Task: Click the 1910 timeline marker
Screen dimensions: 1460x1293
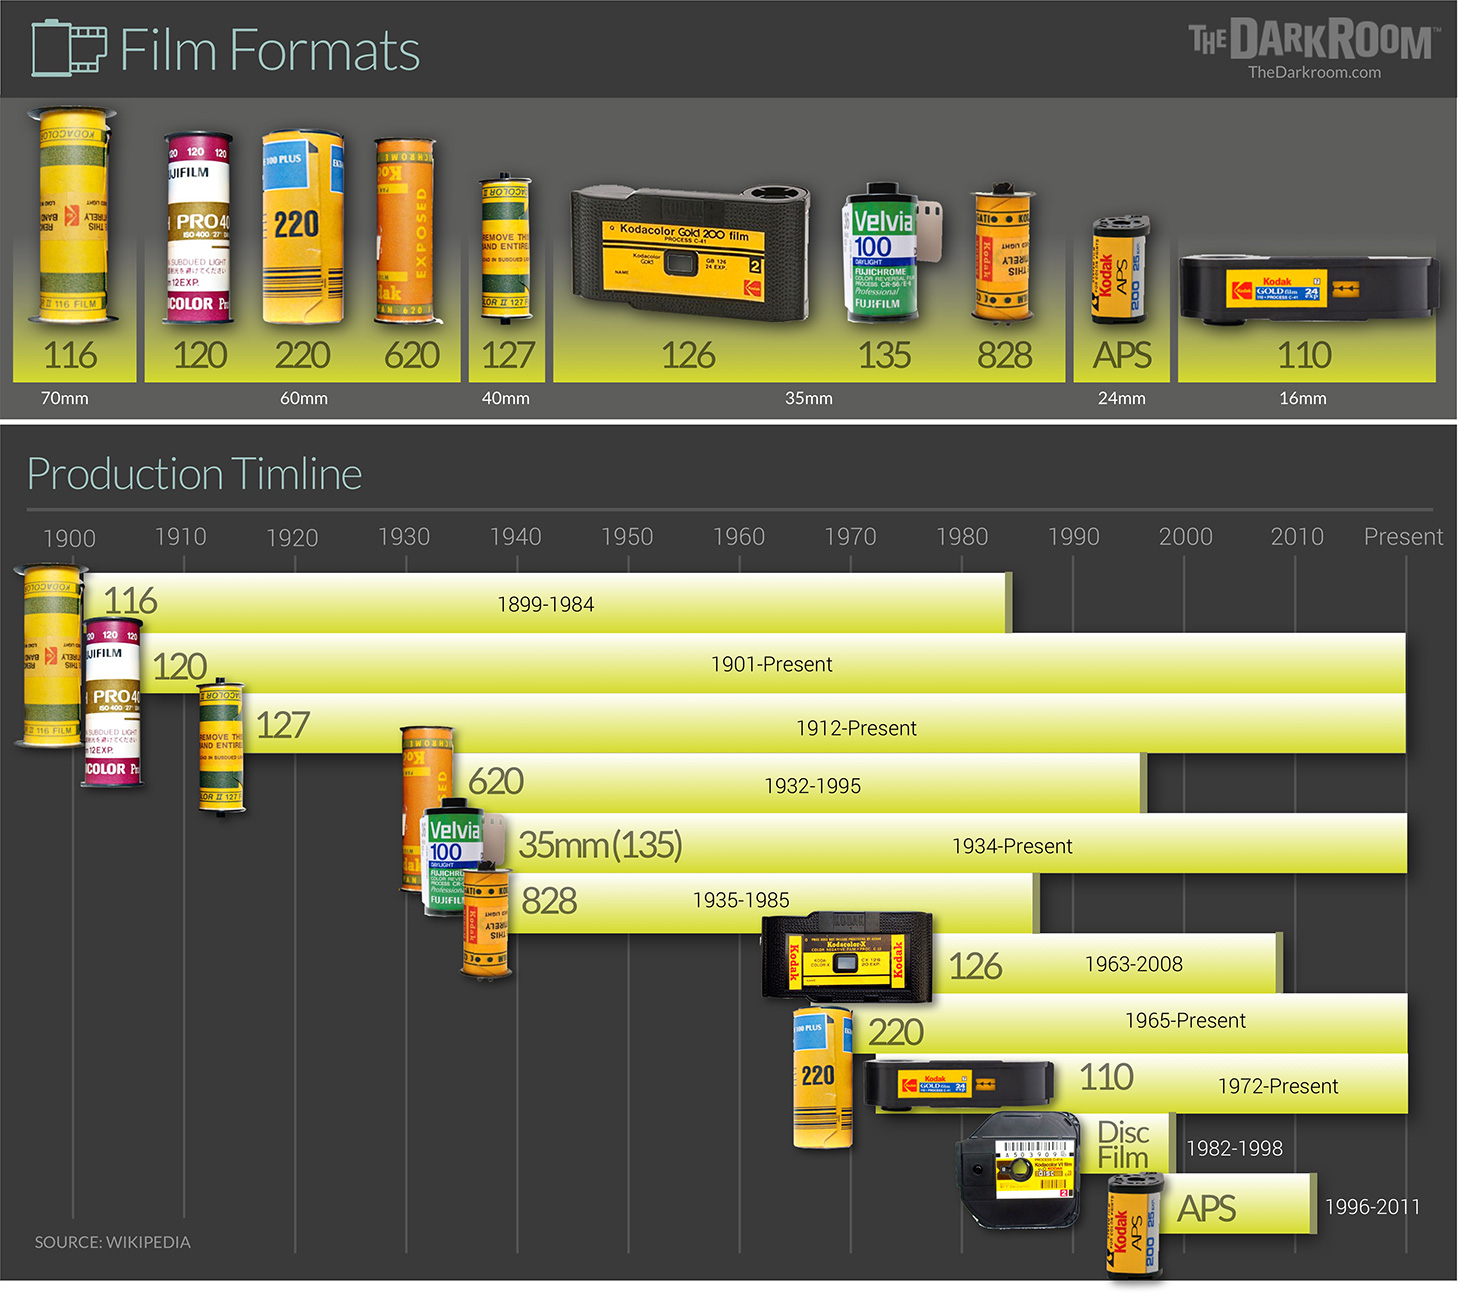Action: coord(181,536)
